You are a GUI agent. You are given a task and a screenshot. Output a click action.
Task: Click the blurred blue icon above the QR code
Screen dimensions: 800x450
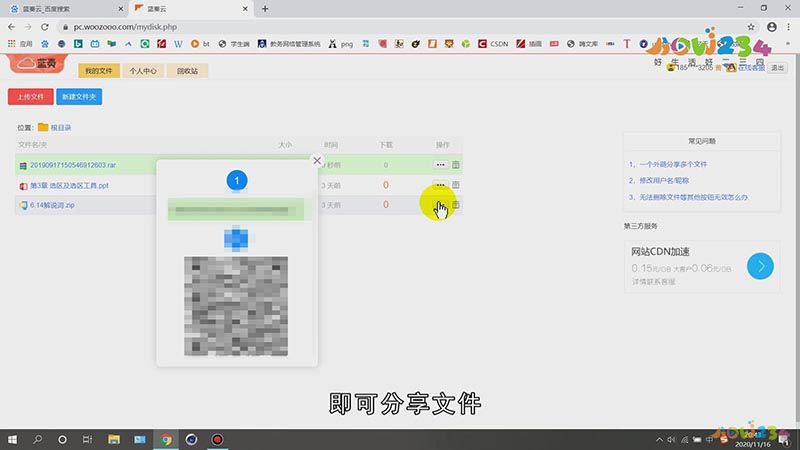(236, 238)
